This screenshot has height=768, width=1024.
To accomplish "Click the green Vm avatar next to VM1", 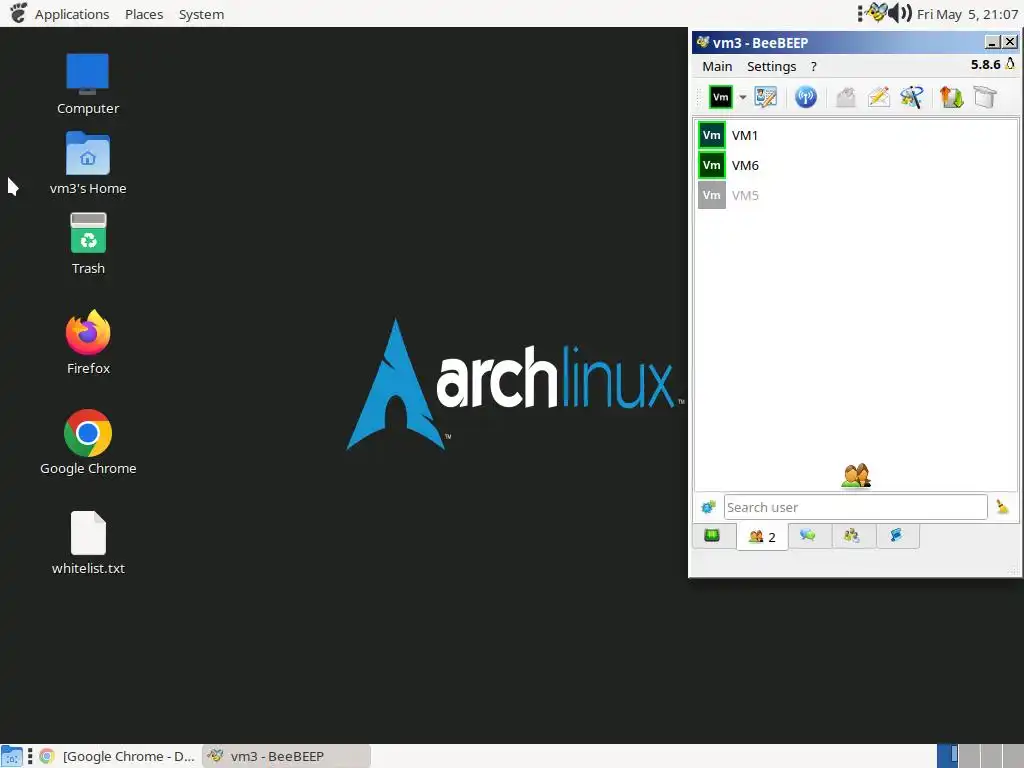I will [x=711, y=135].
